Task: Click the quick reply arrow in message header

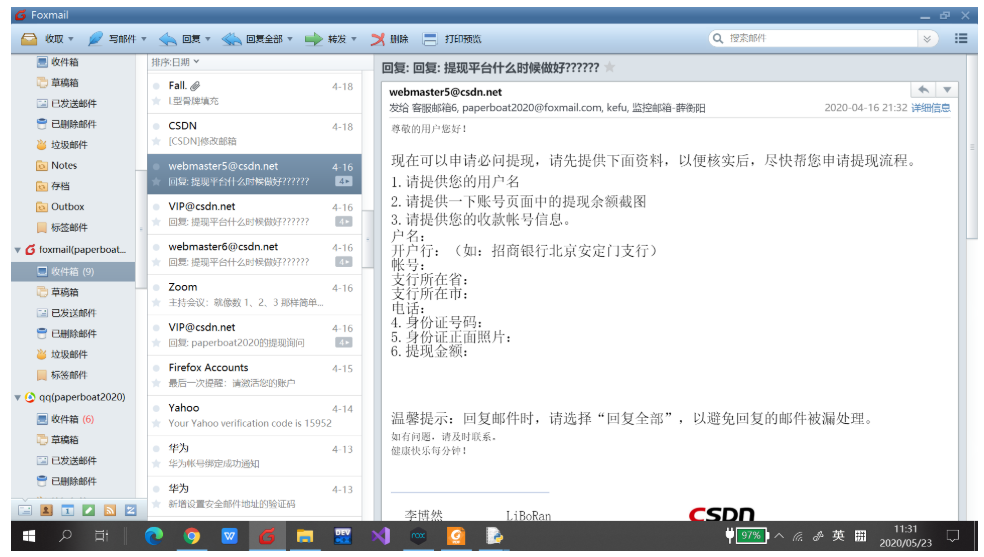Action: click(923, 90)
